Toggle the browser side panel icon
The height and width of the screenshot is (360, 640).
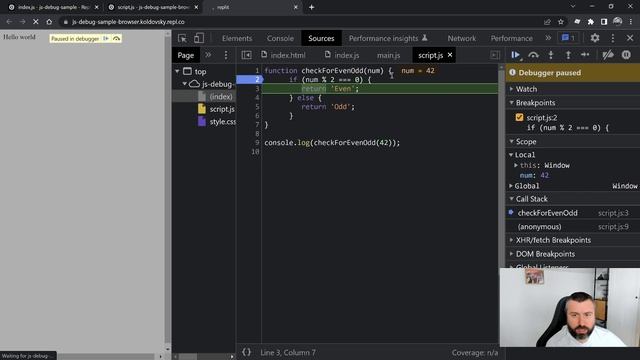point(604,22)
